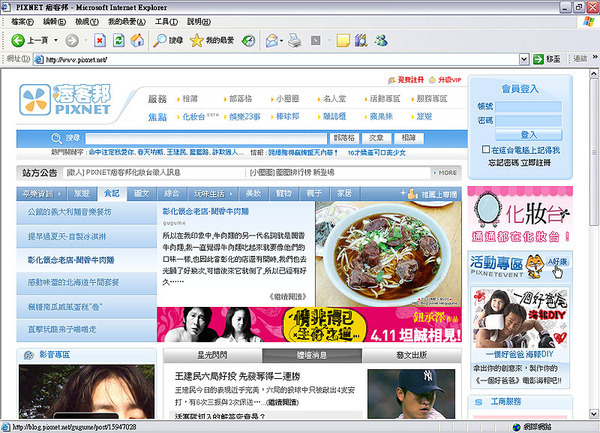Screen dimensions: 600x433
Task: Click the Windows flag logo in menu bar
Action: pos(589,21)
